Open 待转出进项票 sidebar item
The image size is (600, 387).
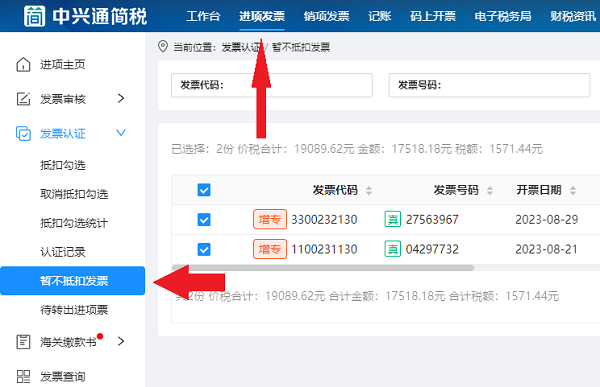point(74,309)
